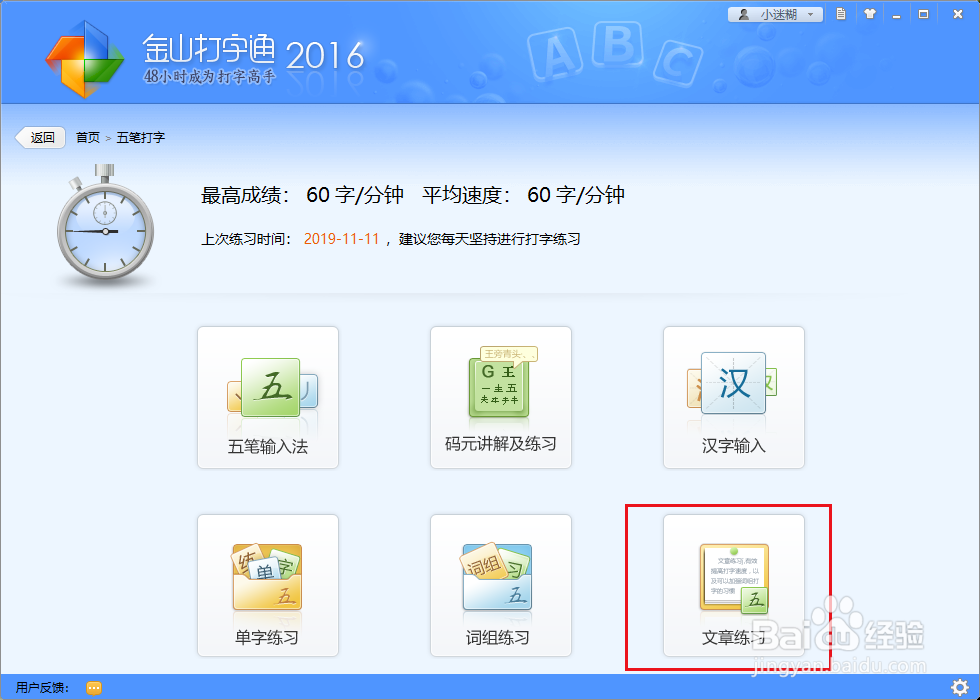
Task: Click the 用户反馈 chat bubble icon
Action: click(94, 688)
